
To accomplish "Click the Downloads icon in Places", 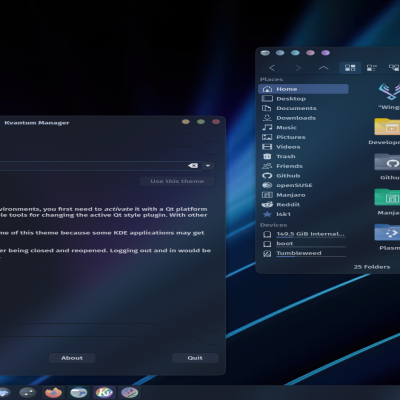I will [x=267, y=118].
